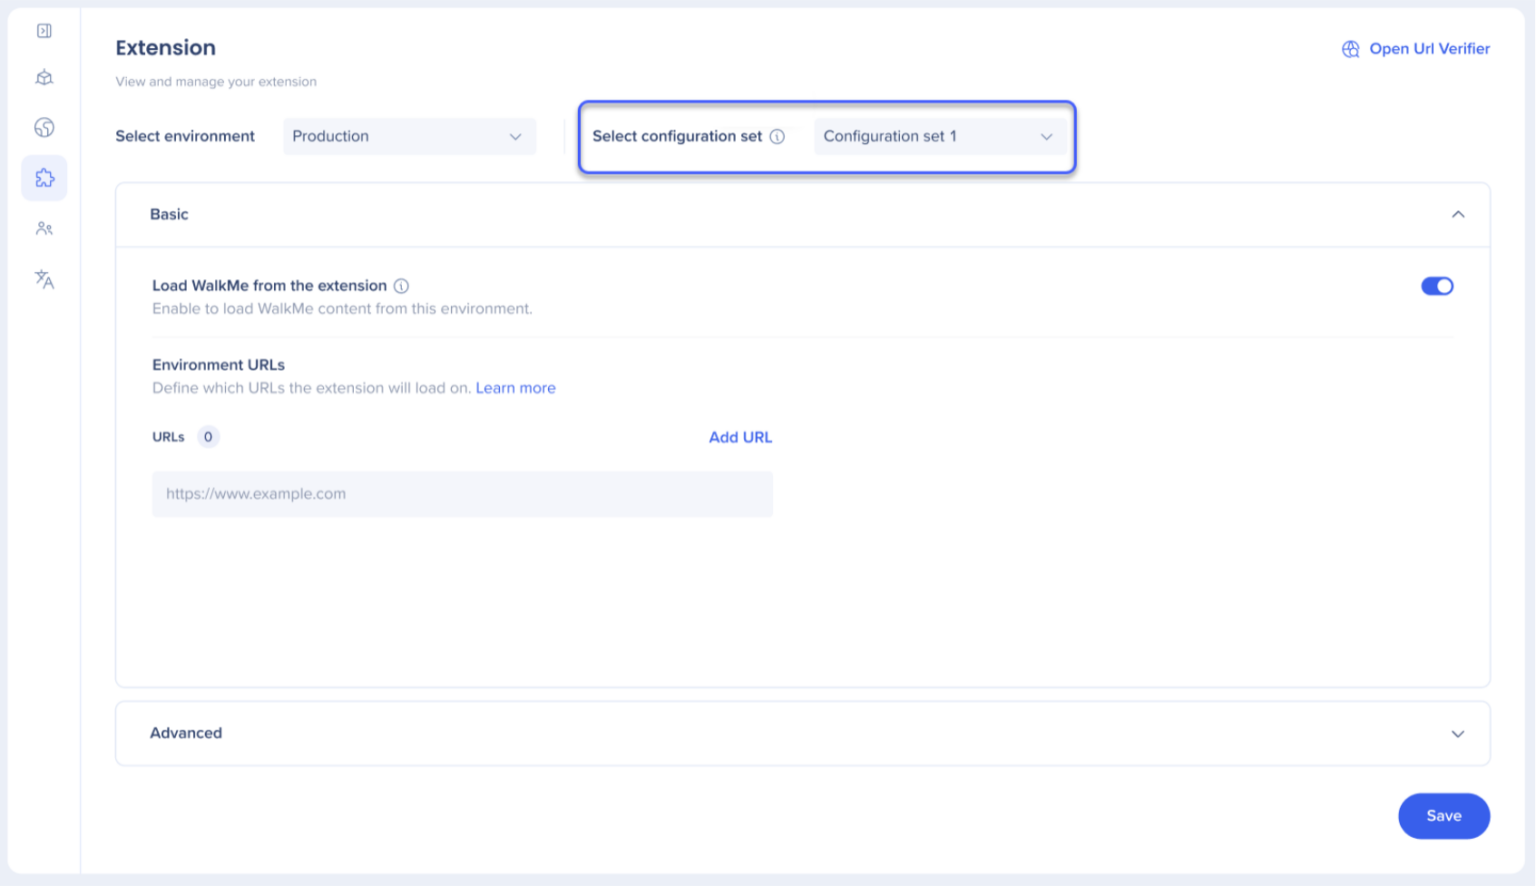Open the Learn more link about Environment URLs
1536x886 pixels.
pos(516,388)
